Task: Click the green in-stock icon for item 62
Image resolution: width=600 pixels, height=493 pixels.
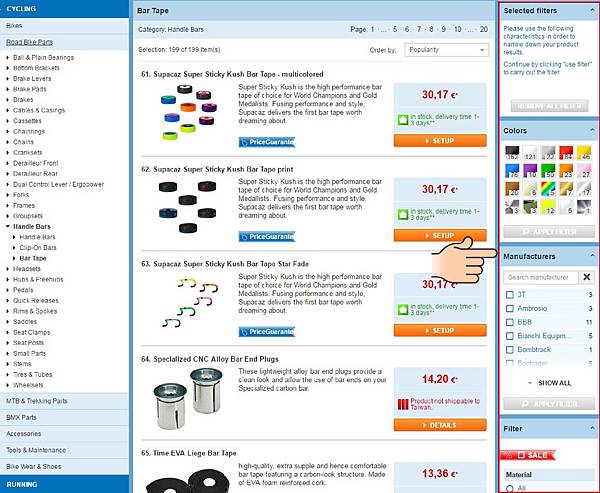Action: coord(403,215)
